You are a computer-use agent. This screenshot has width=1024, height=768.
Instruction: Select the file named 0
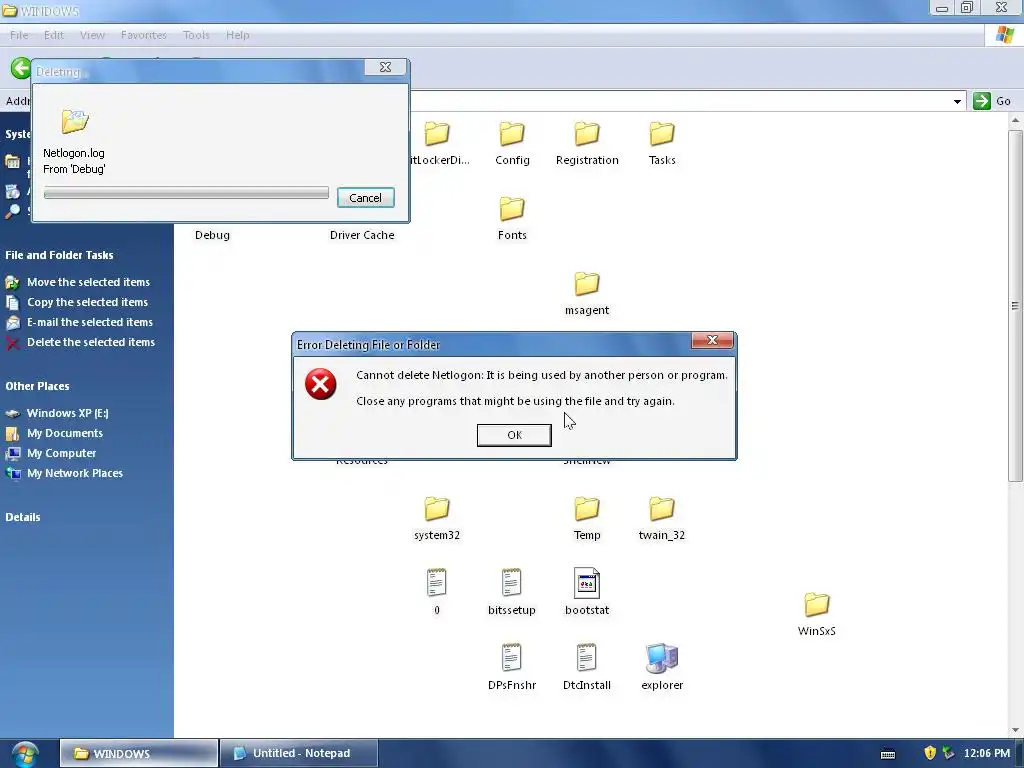[x=436, y=592]
